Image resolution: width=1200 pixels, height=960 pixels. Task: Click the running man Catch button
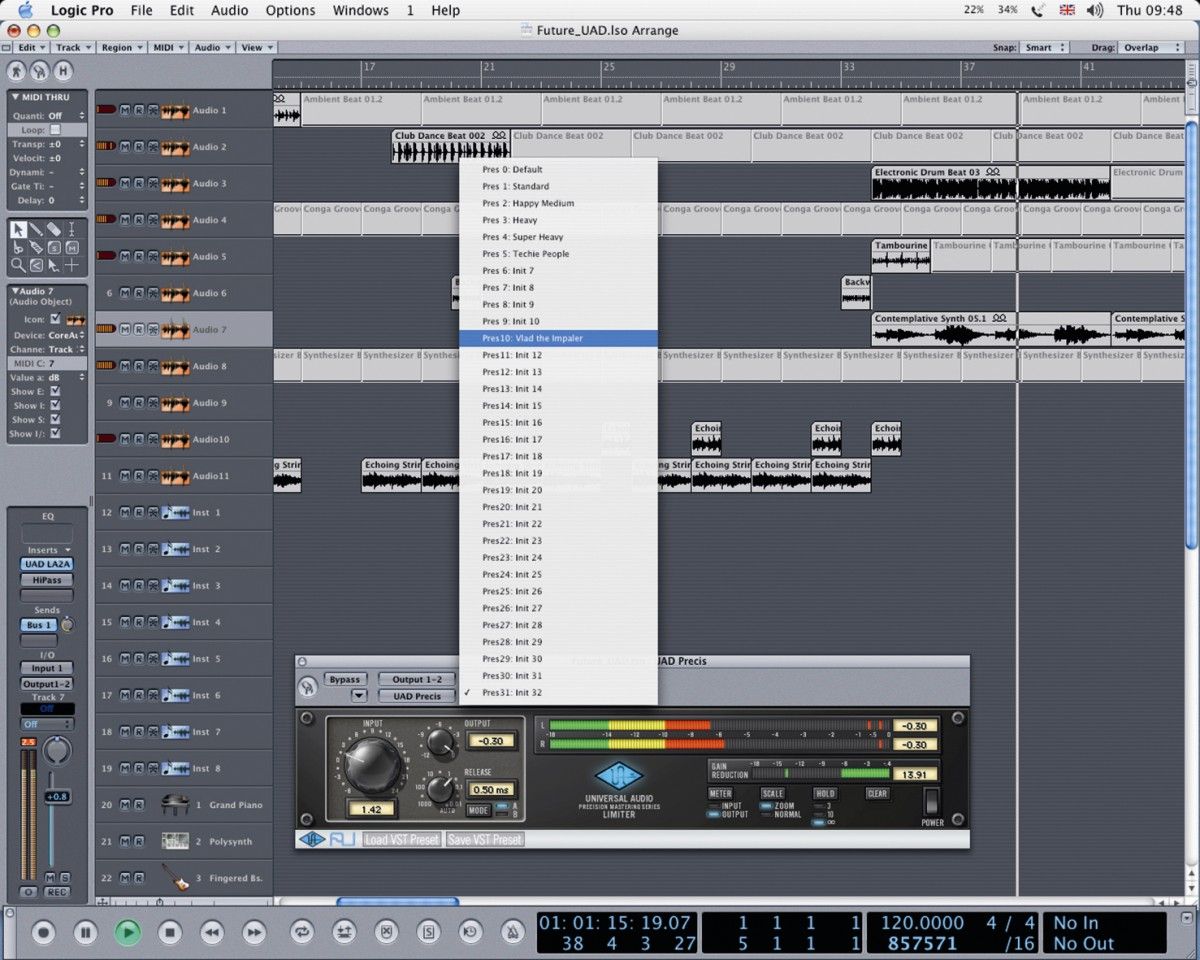(17, 71)
